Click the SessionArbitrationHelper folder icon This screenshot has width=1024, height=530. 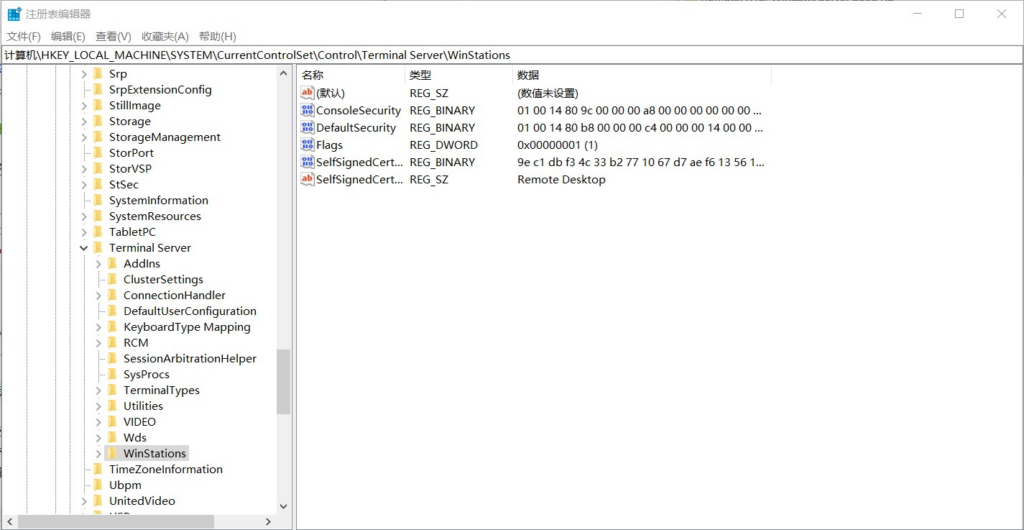112,358
